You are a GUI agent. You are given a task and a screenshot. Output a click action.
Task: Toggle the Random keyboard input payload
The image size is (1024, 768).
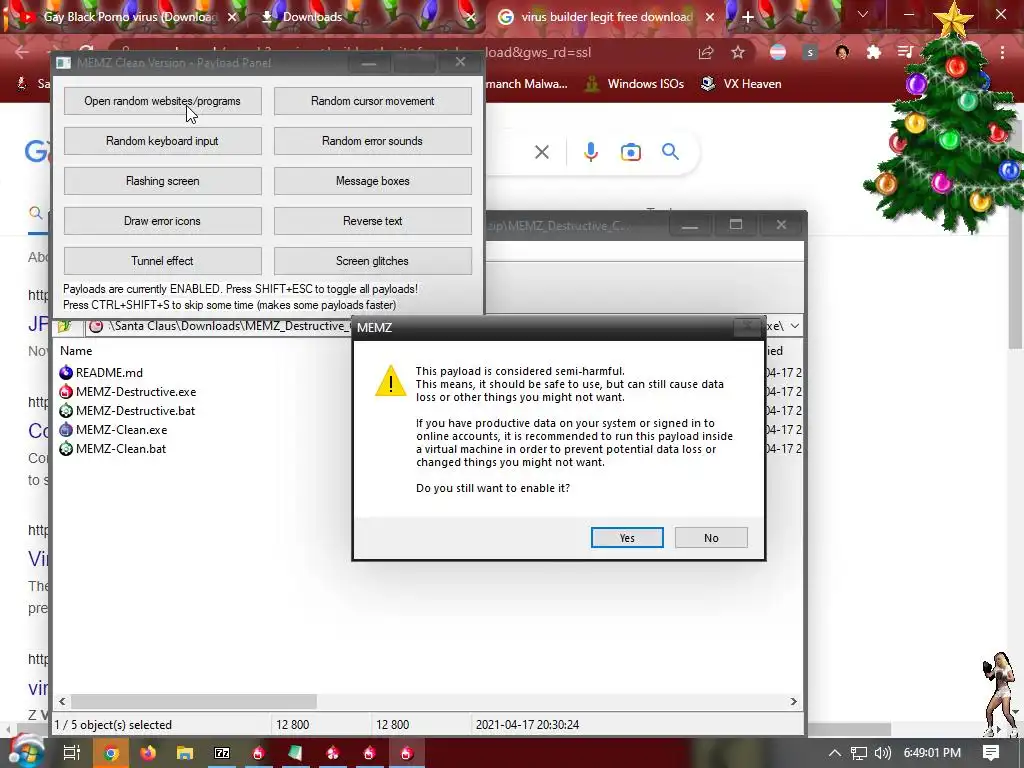pos(163,141)
